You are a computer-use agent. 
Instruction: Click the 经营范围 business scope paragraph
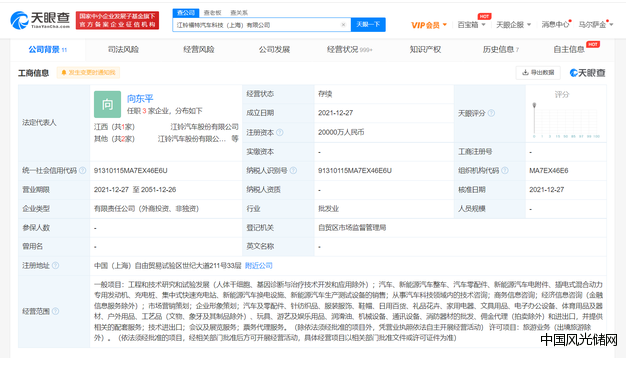point(348,311)
